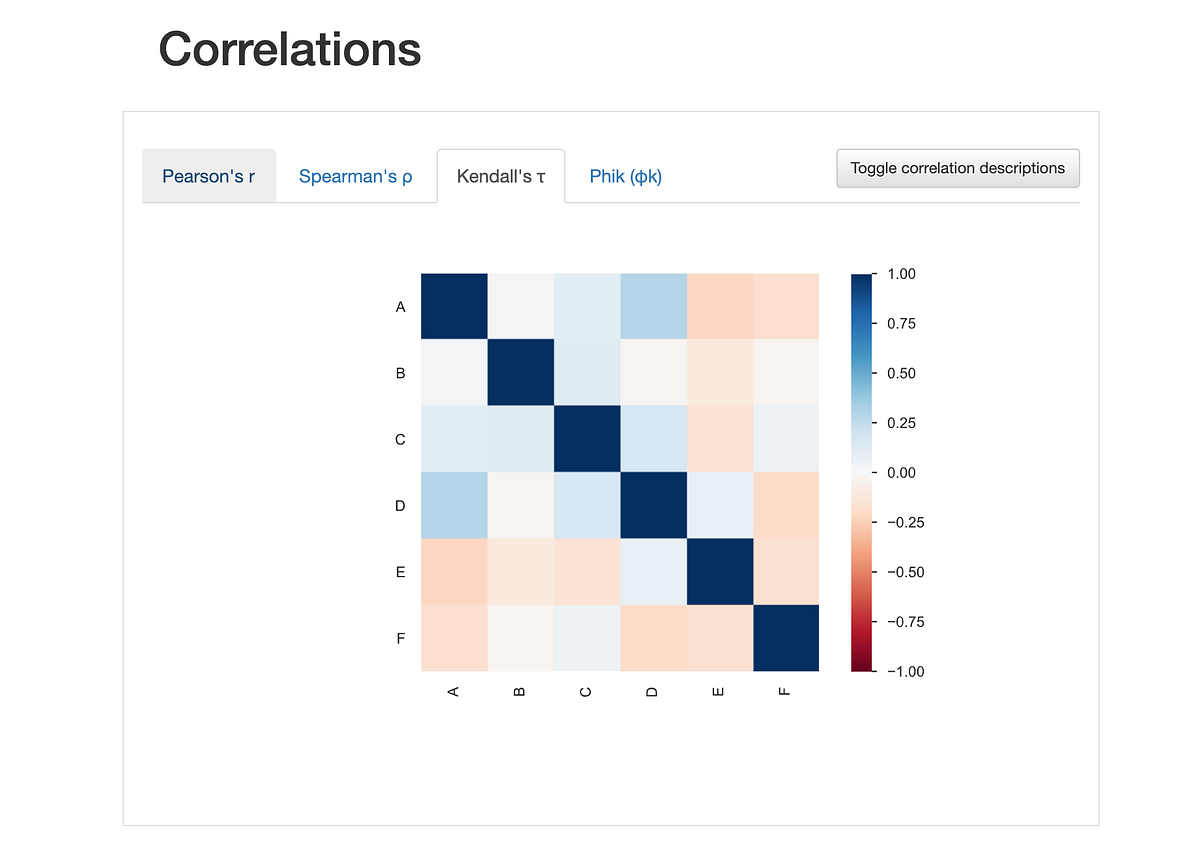The height and width of the screenshot is (851, 1200).
Task: Select the row label E on the heatmap
Action: [x=400, y=572]
